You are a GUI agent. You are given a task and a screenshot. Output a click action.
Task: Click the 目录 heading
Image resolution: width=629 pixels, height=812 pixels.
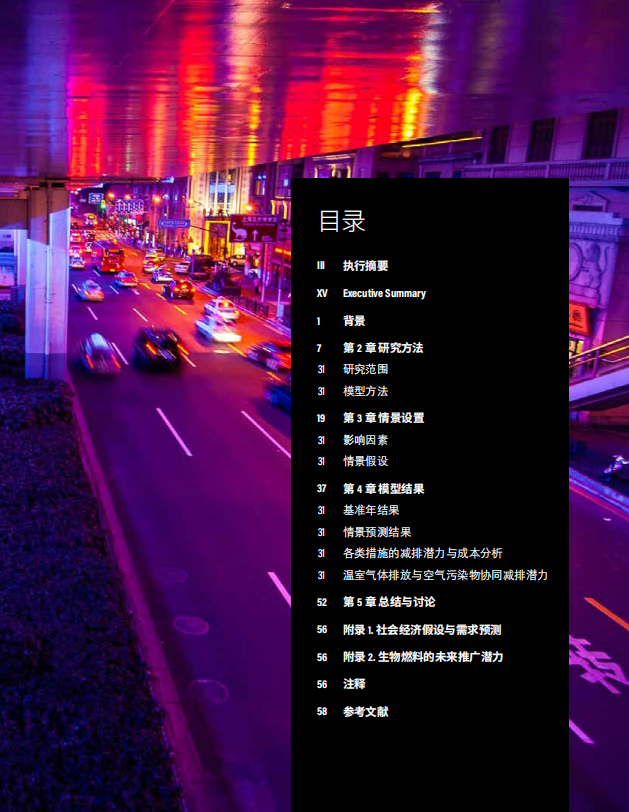342,221
